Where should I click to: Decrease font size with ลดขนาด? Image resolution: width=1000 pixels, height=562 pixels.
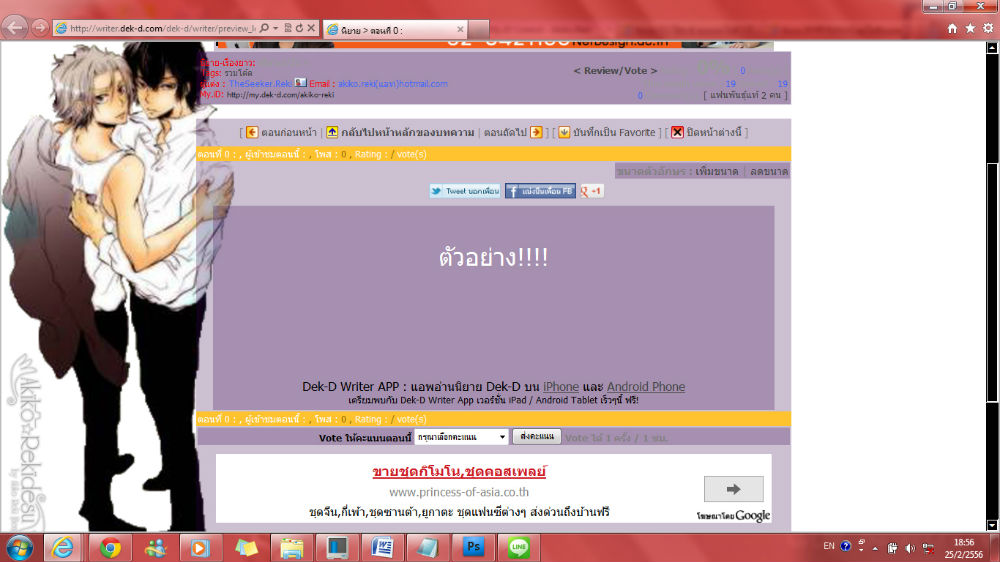[769, 171]
